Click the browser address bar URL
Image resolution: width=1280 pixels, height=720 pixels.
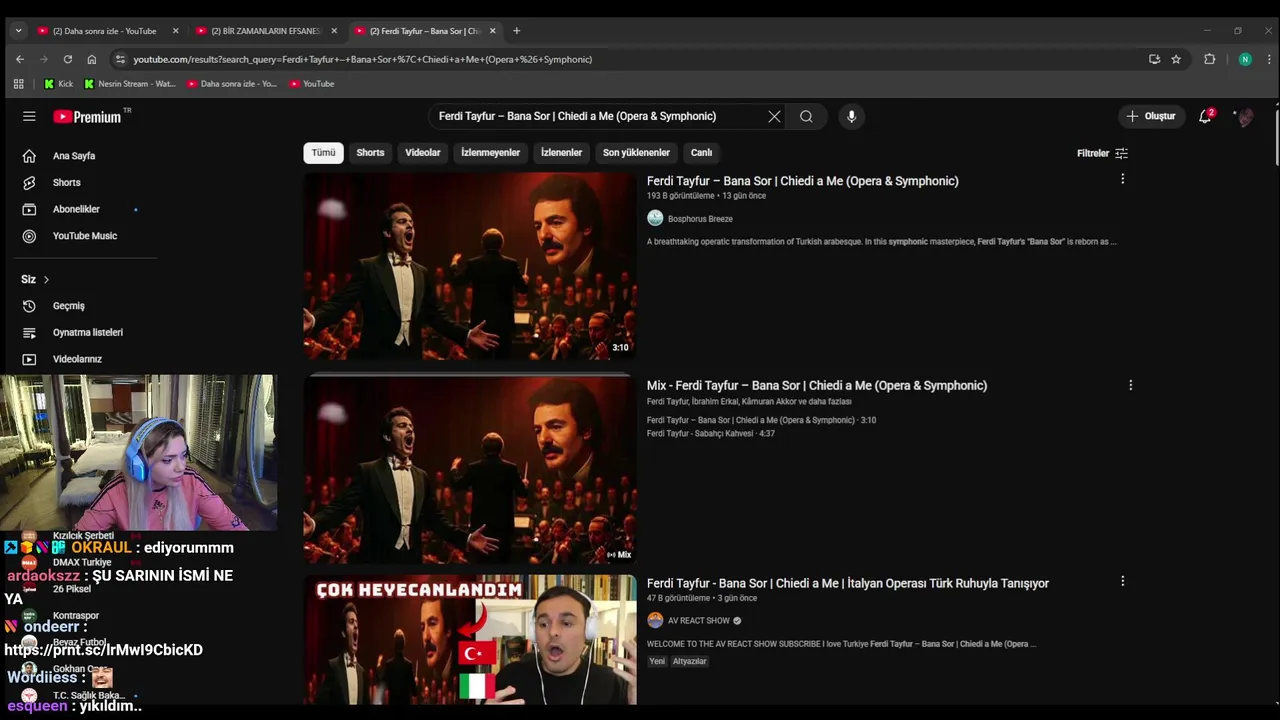(x=362, y=59)
